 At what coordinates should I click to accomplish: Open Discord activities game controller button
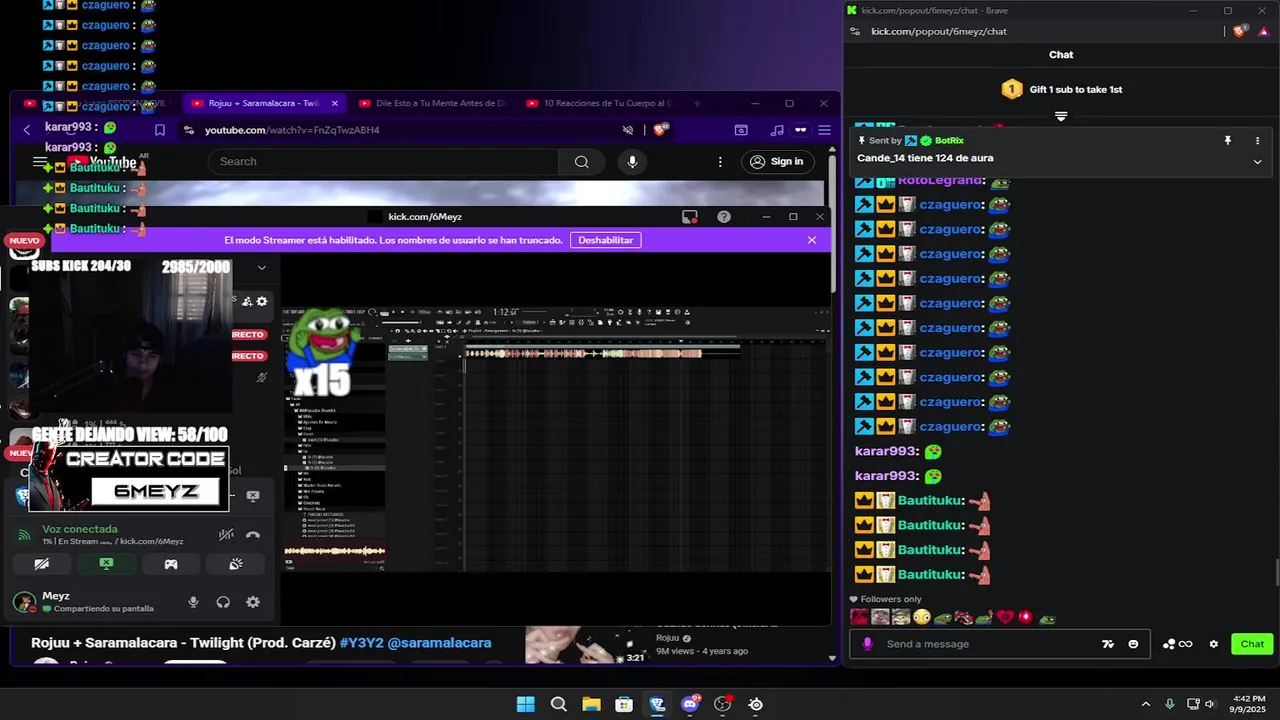(171, 564)
